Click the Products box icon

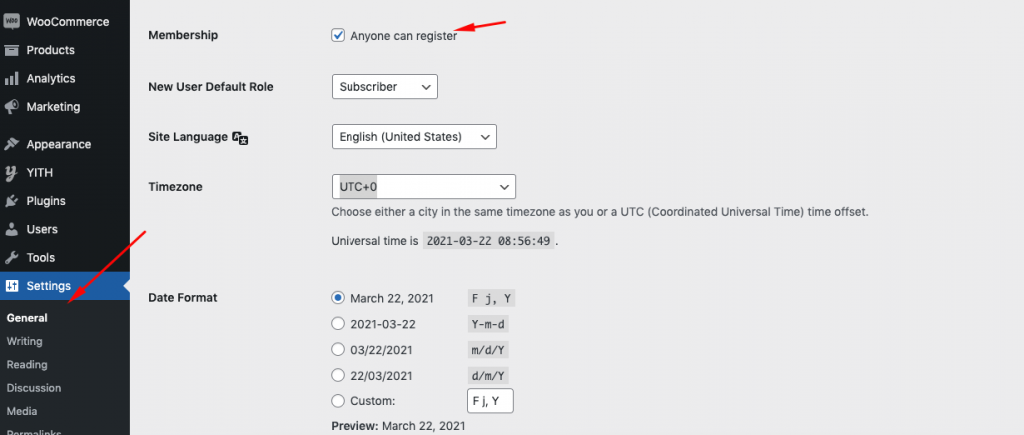tap(12, 50)
